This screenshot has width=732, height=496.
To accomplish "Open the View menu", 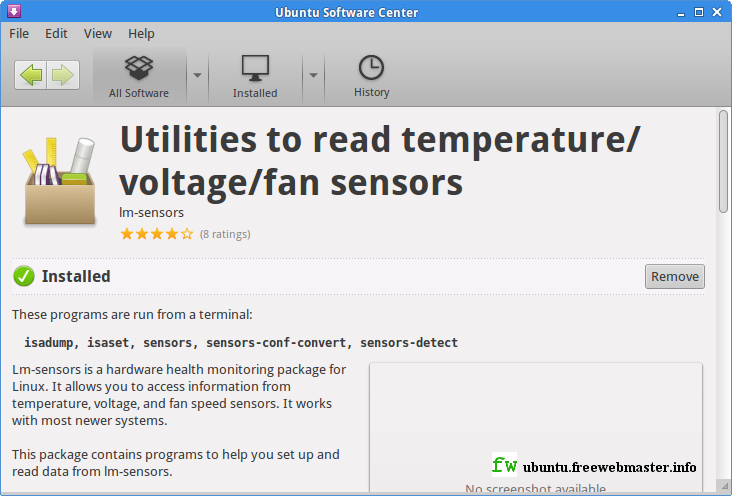I will [98, 34].
